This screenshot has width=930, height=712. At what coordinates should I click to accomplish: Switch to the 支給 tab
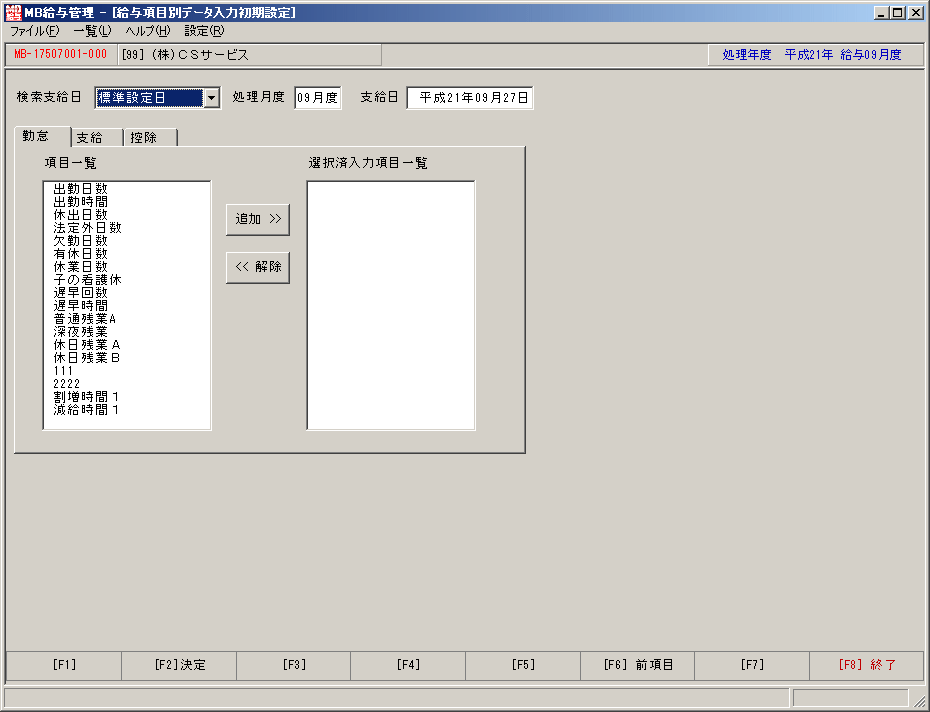coord(96,138)
